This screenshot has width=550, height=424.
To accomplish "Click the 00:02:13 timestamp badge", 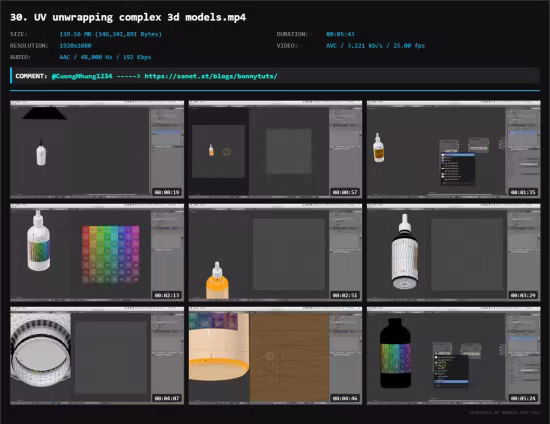I will (167, 295).
